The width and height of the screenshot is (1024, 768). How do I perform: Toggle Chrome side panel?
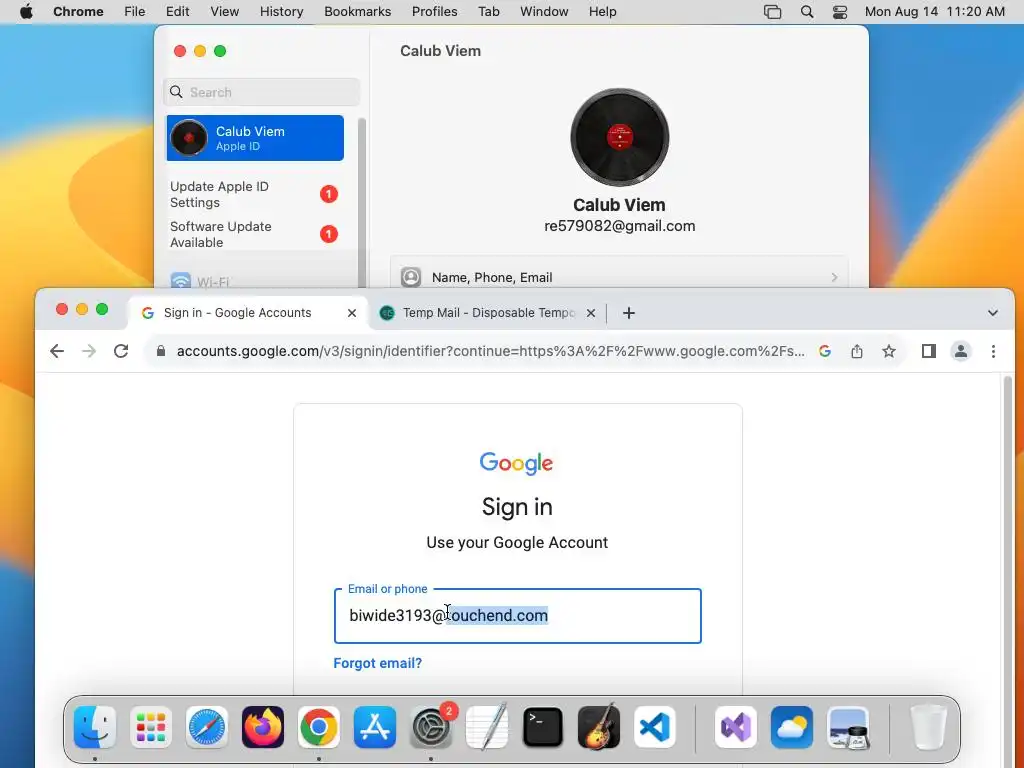(929, 351)
